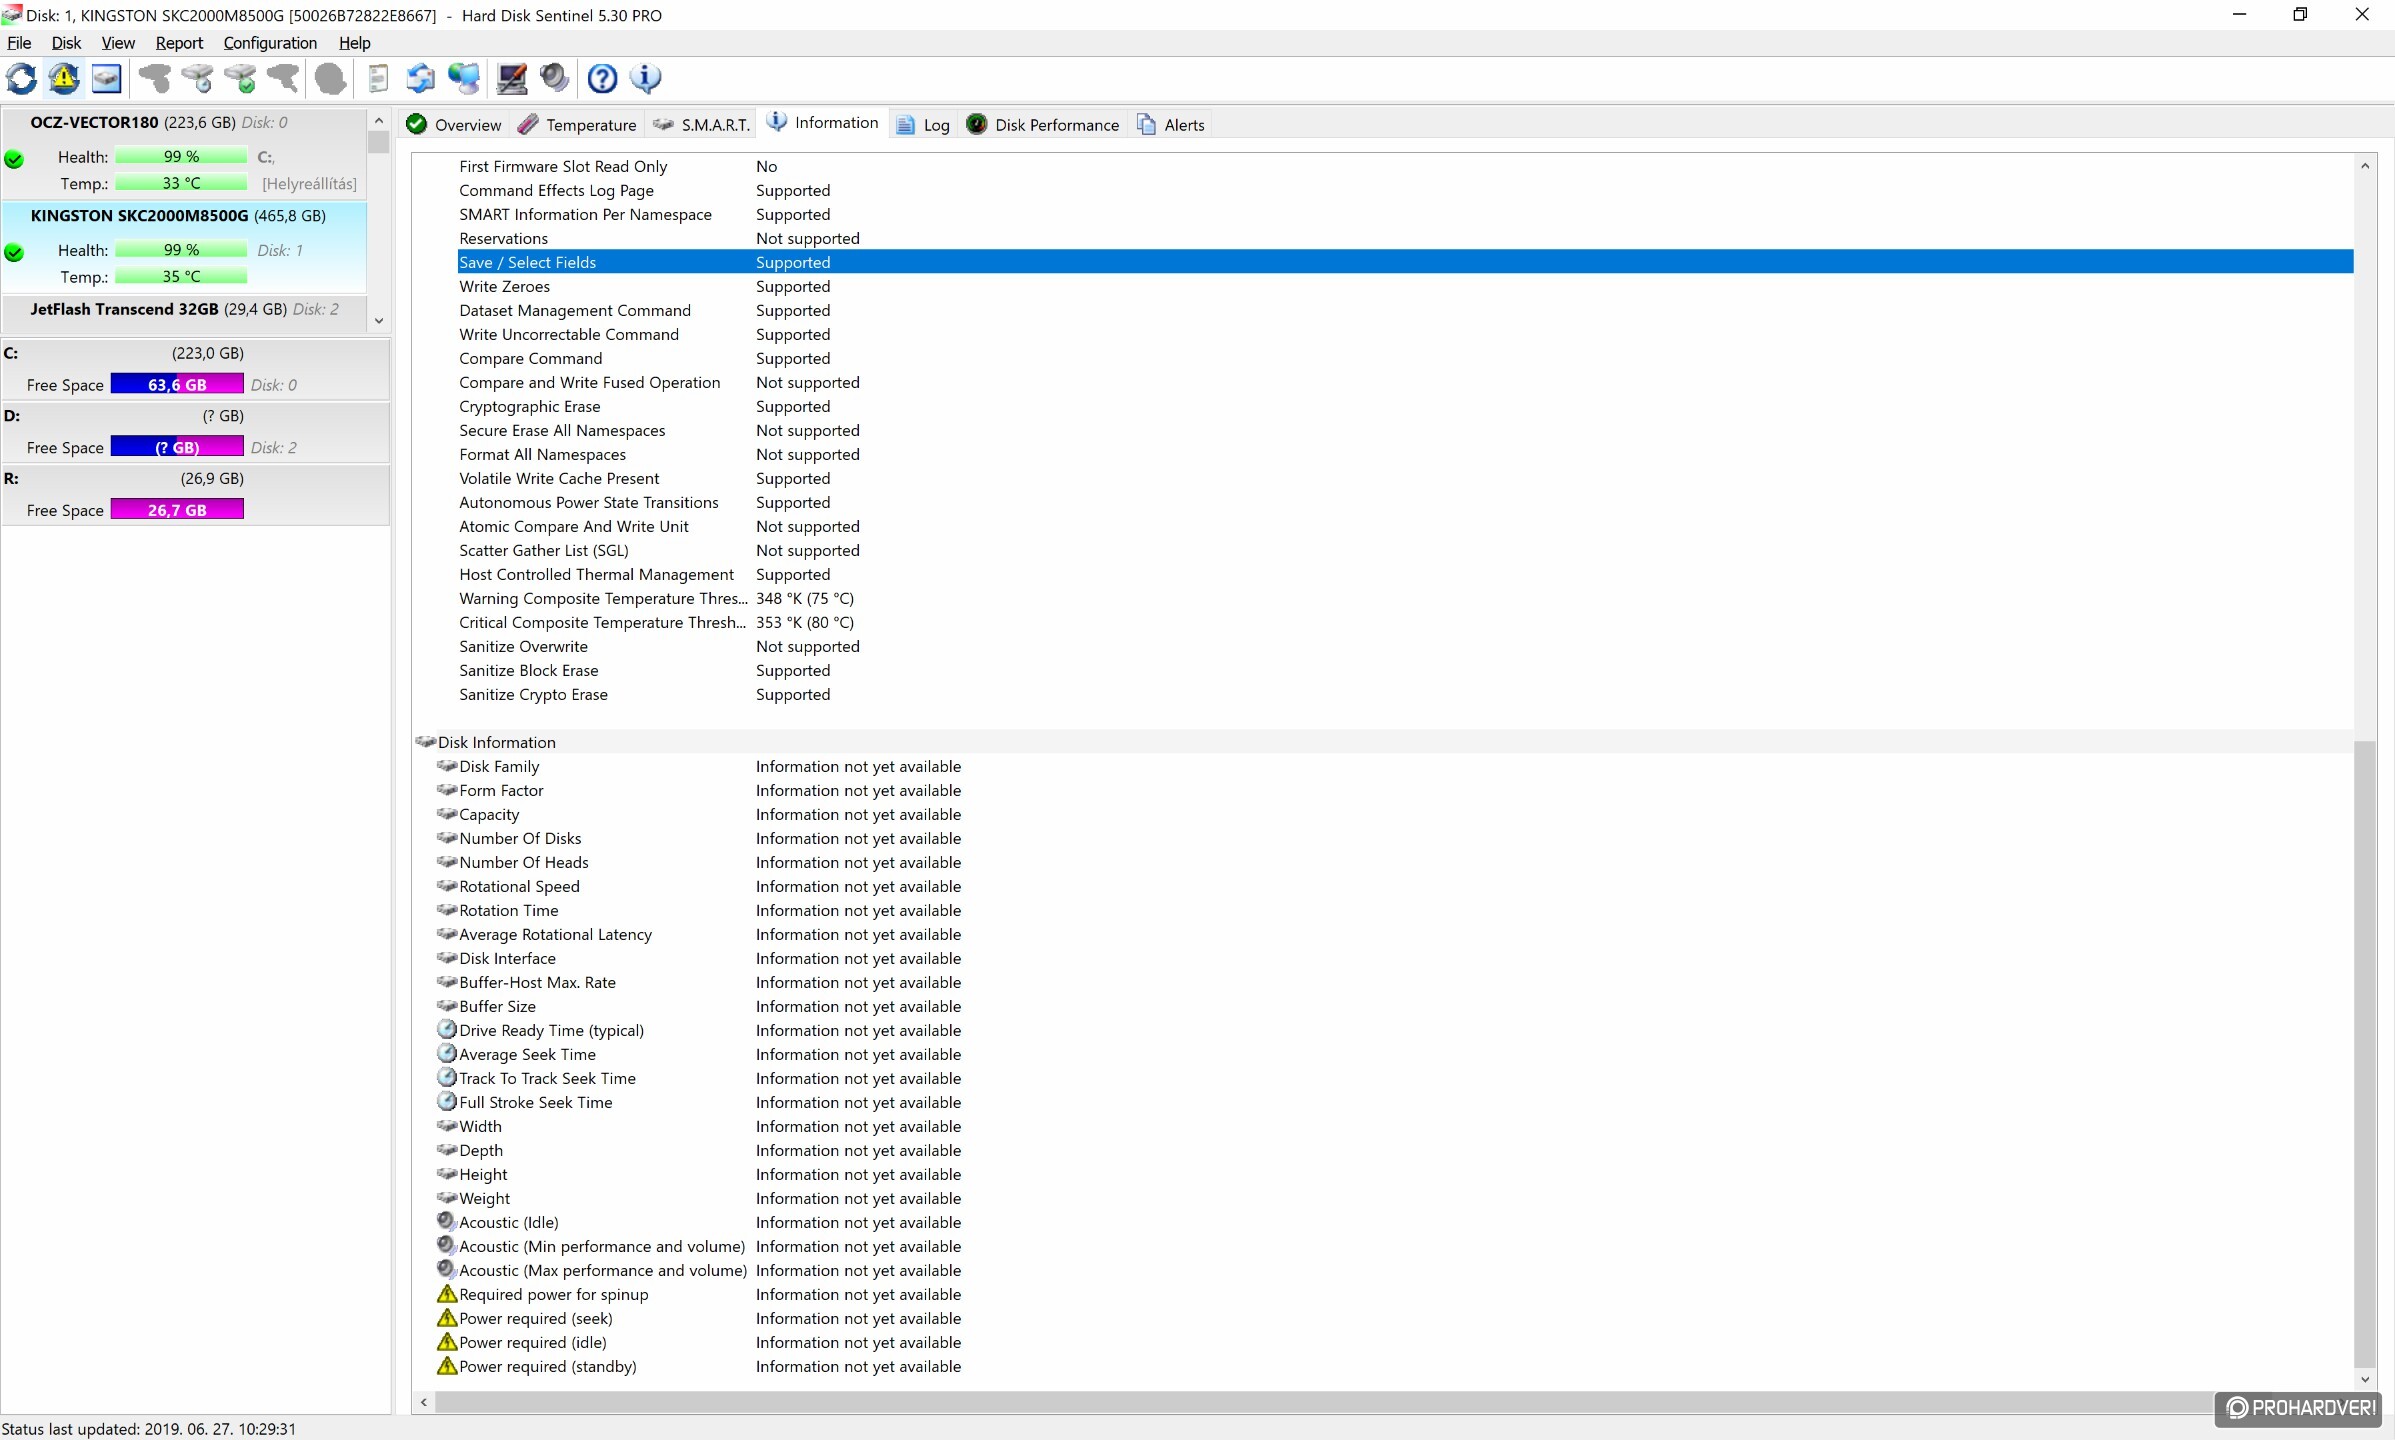Click the horizontal scrollbar left arrow
The width and height of the screenshot is (2395, 1440).
424,1402
